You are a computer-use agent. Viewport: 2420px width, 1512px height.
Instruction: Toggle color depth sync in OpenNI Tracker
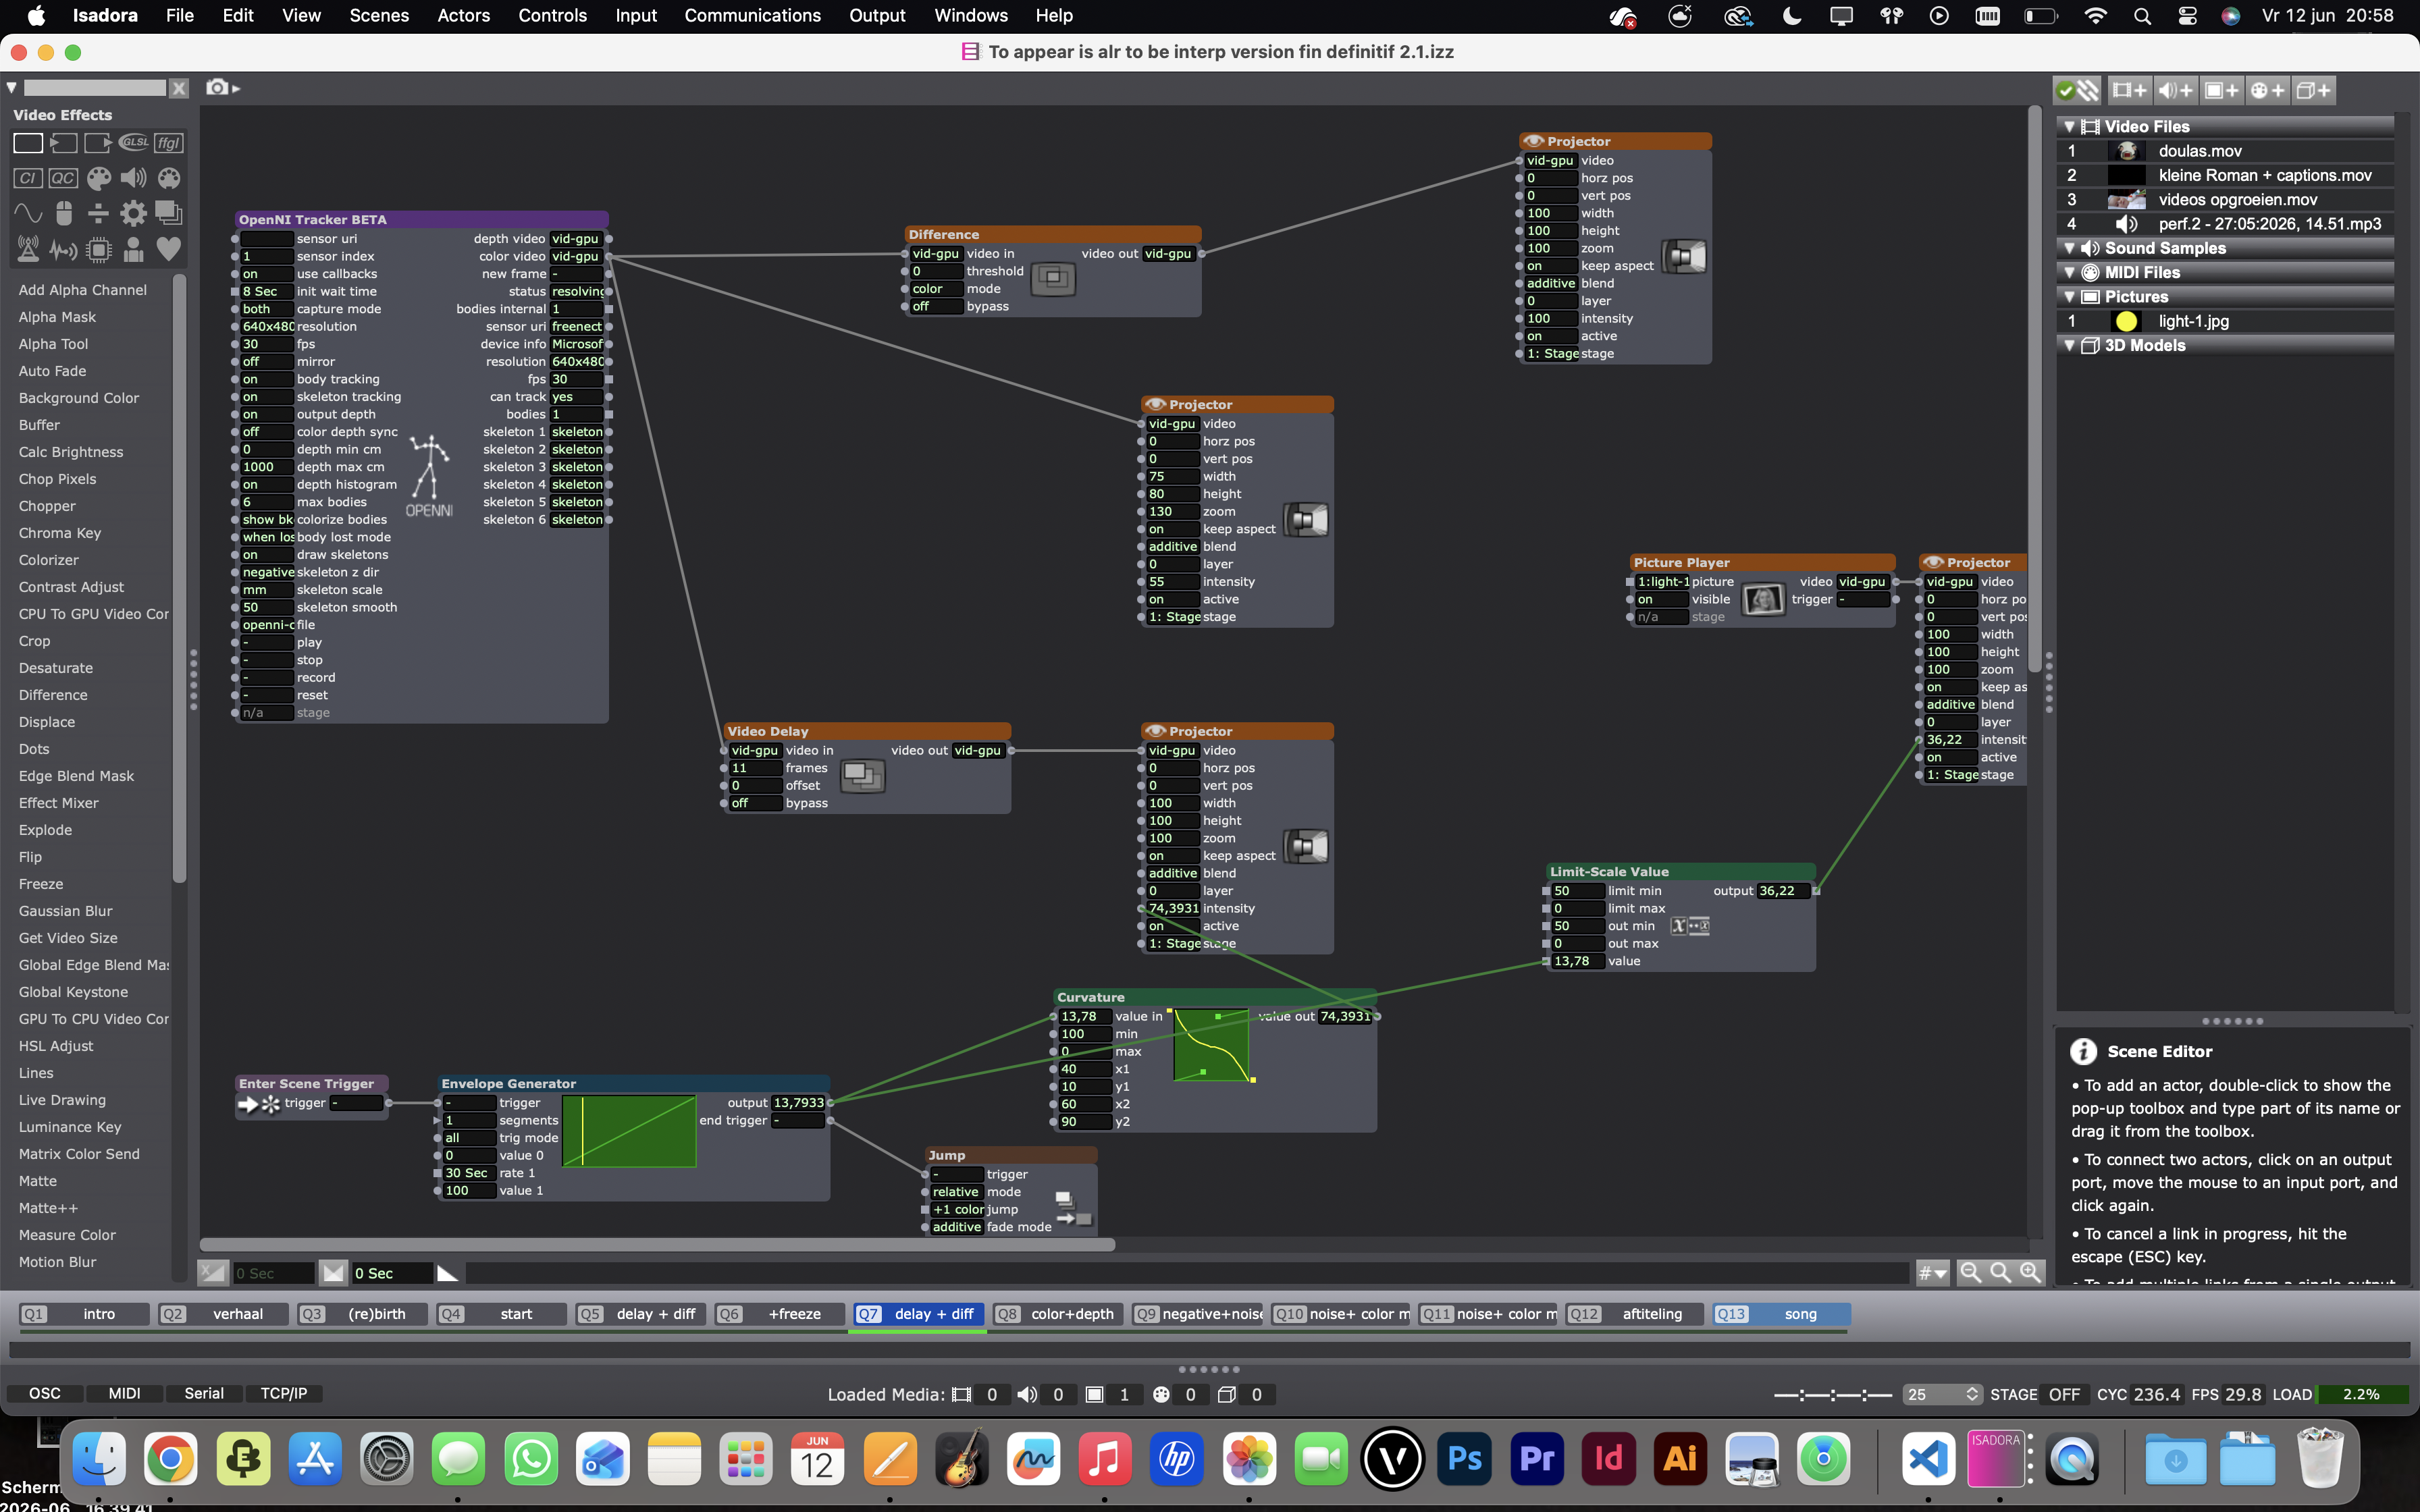tap(266, 432)
